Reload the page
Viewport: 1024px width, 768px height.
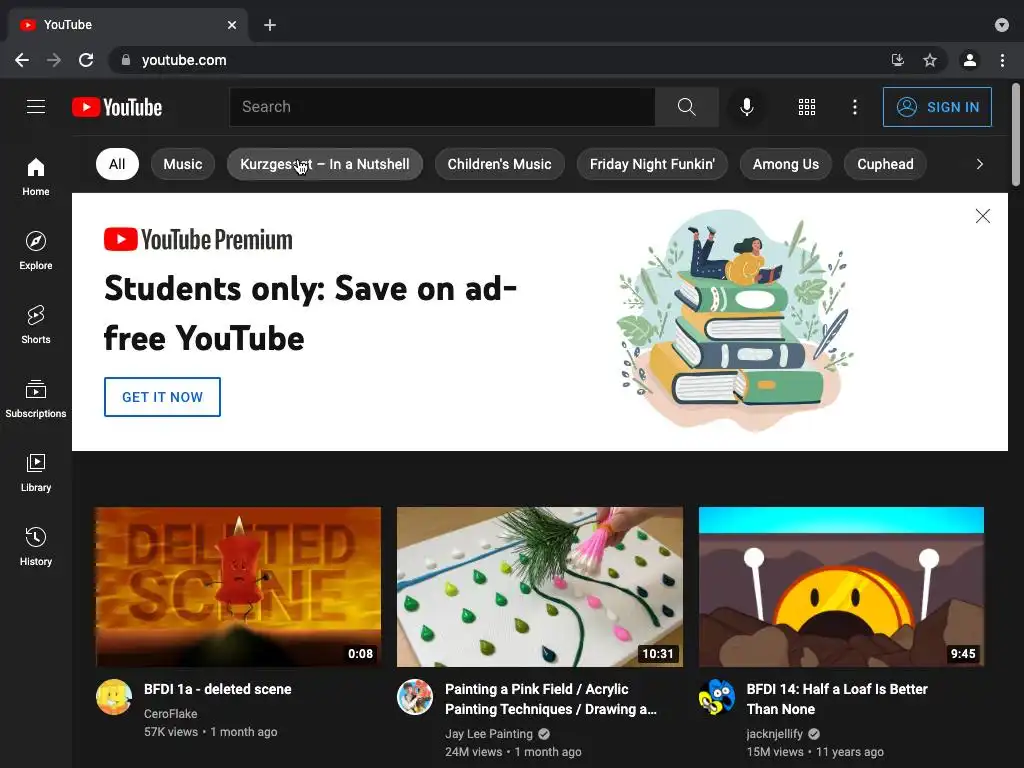pos(86,60)
